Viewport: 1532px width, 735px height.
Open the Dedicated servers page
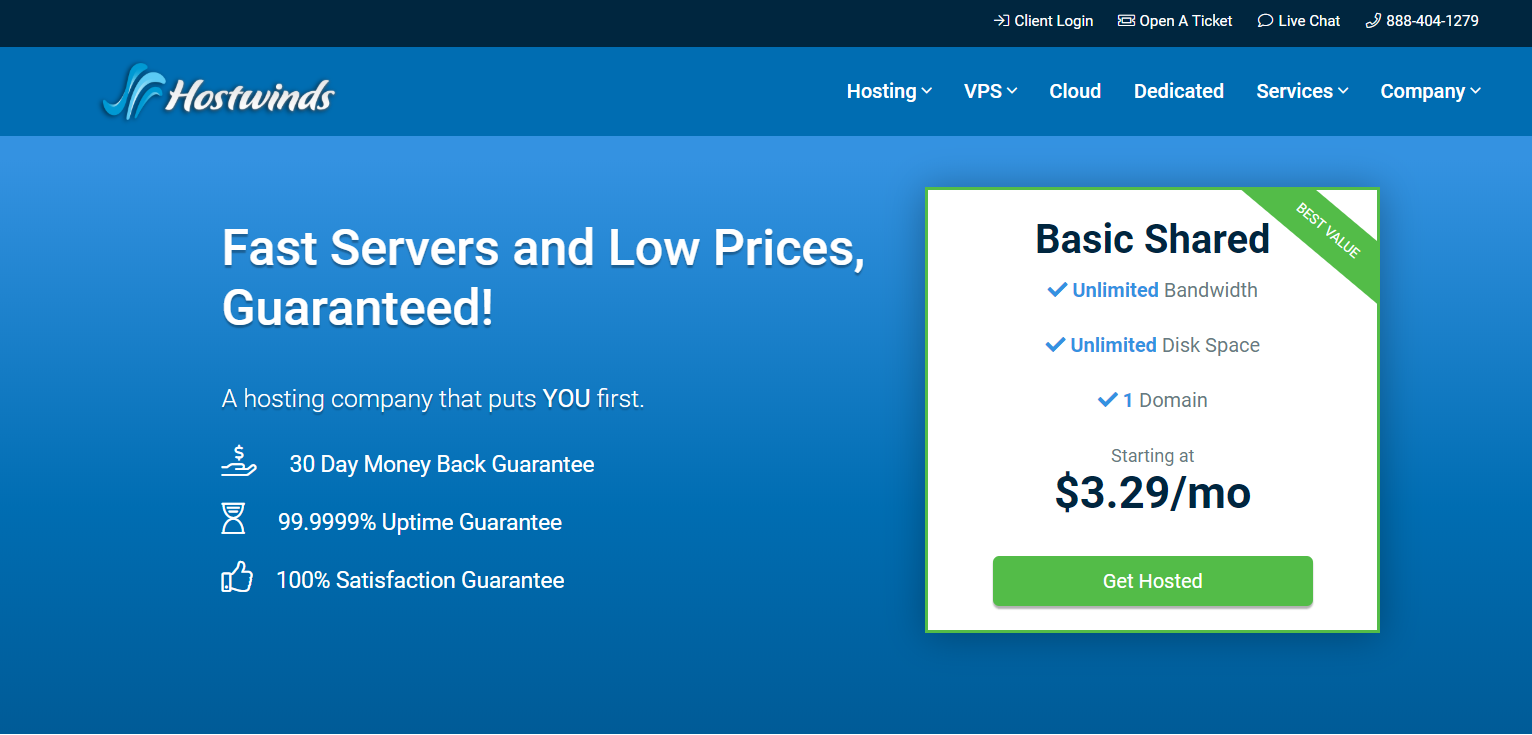(x=1178, y=91)
